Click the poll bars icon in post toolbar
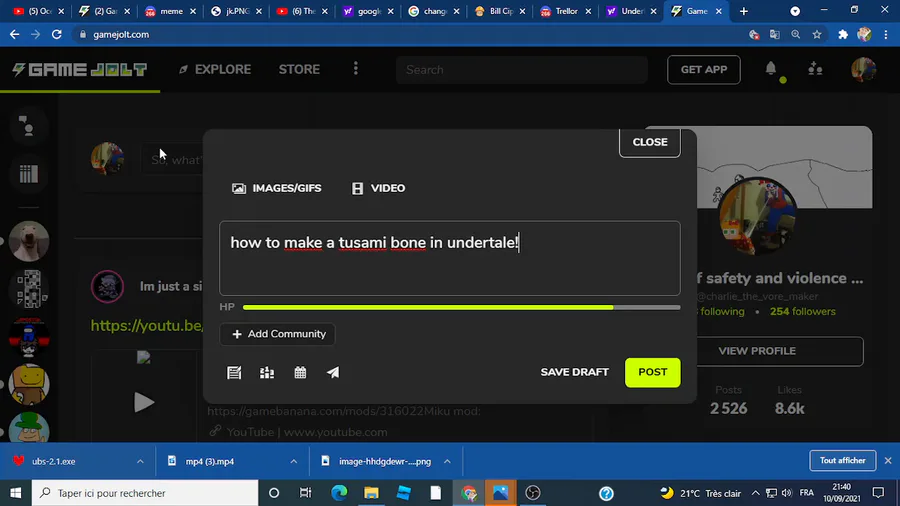 click(267, 372)
